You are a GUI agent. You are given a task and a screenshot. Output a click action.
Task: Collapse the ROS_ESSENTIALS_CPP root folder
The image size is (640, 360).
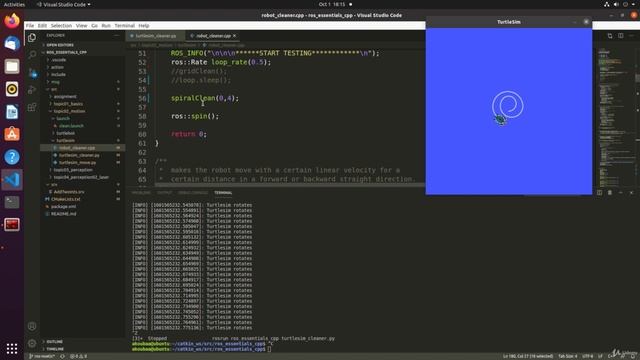66,52
